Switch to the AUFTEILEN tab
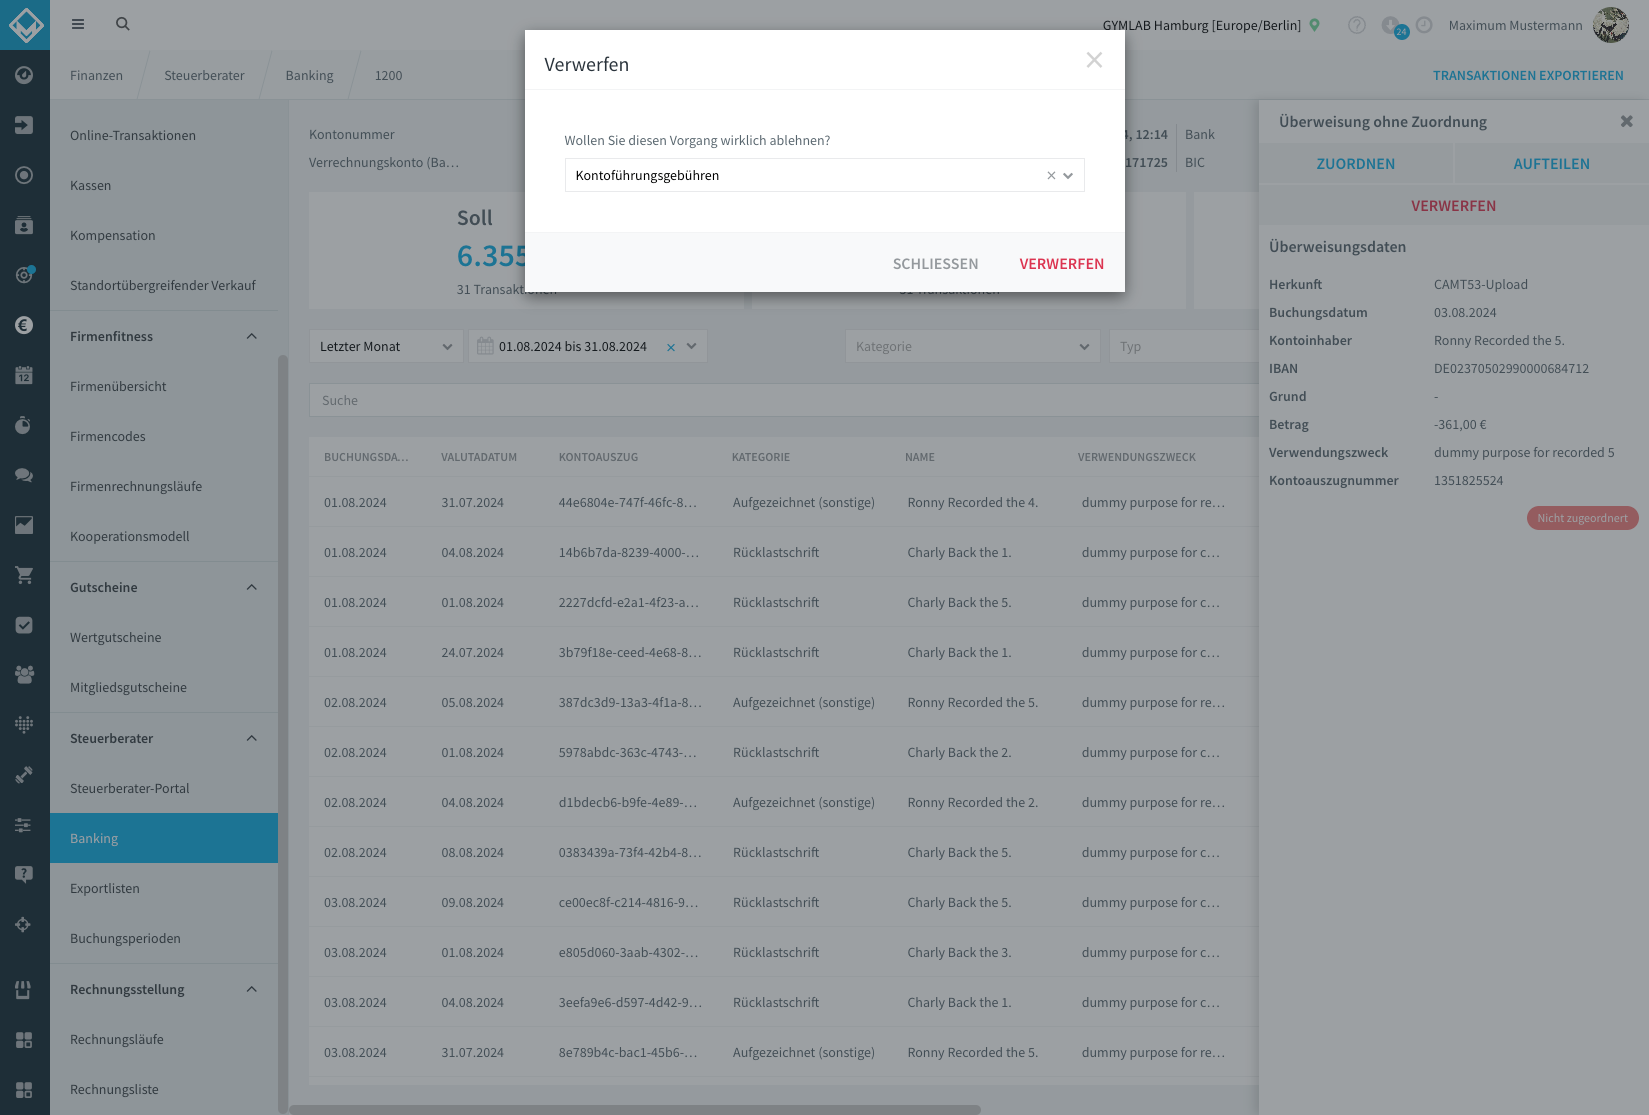 click(x=1552, y=164)
